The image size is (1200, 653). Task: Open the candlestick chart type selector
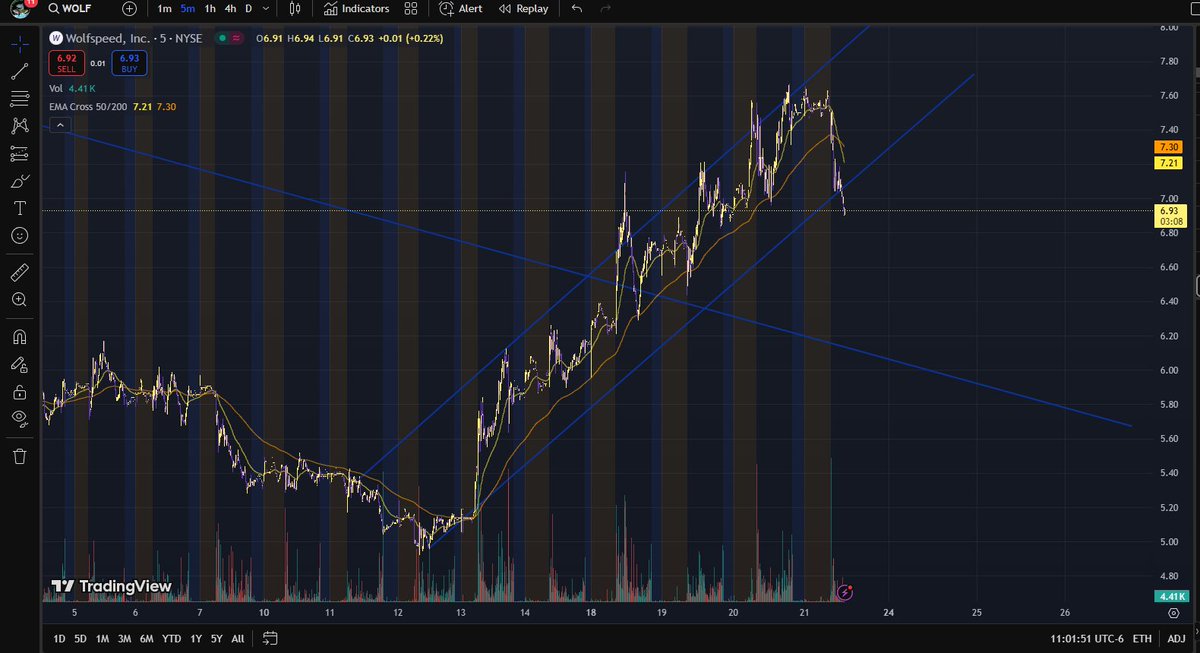[x=295, y=8]
